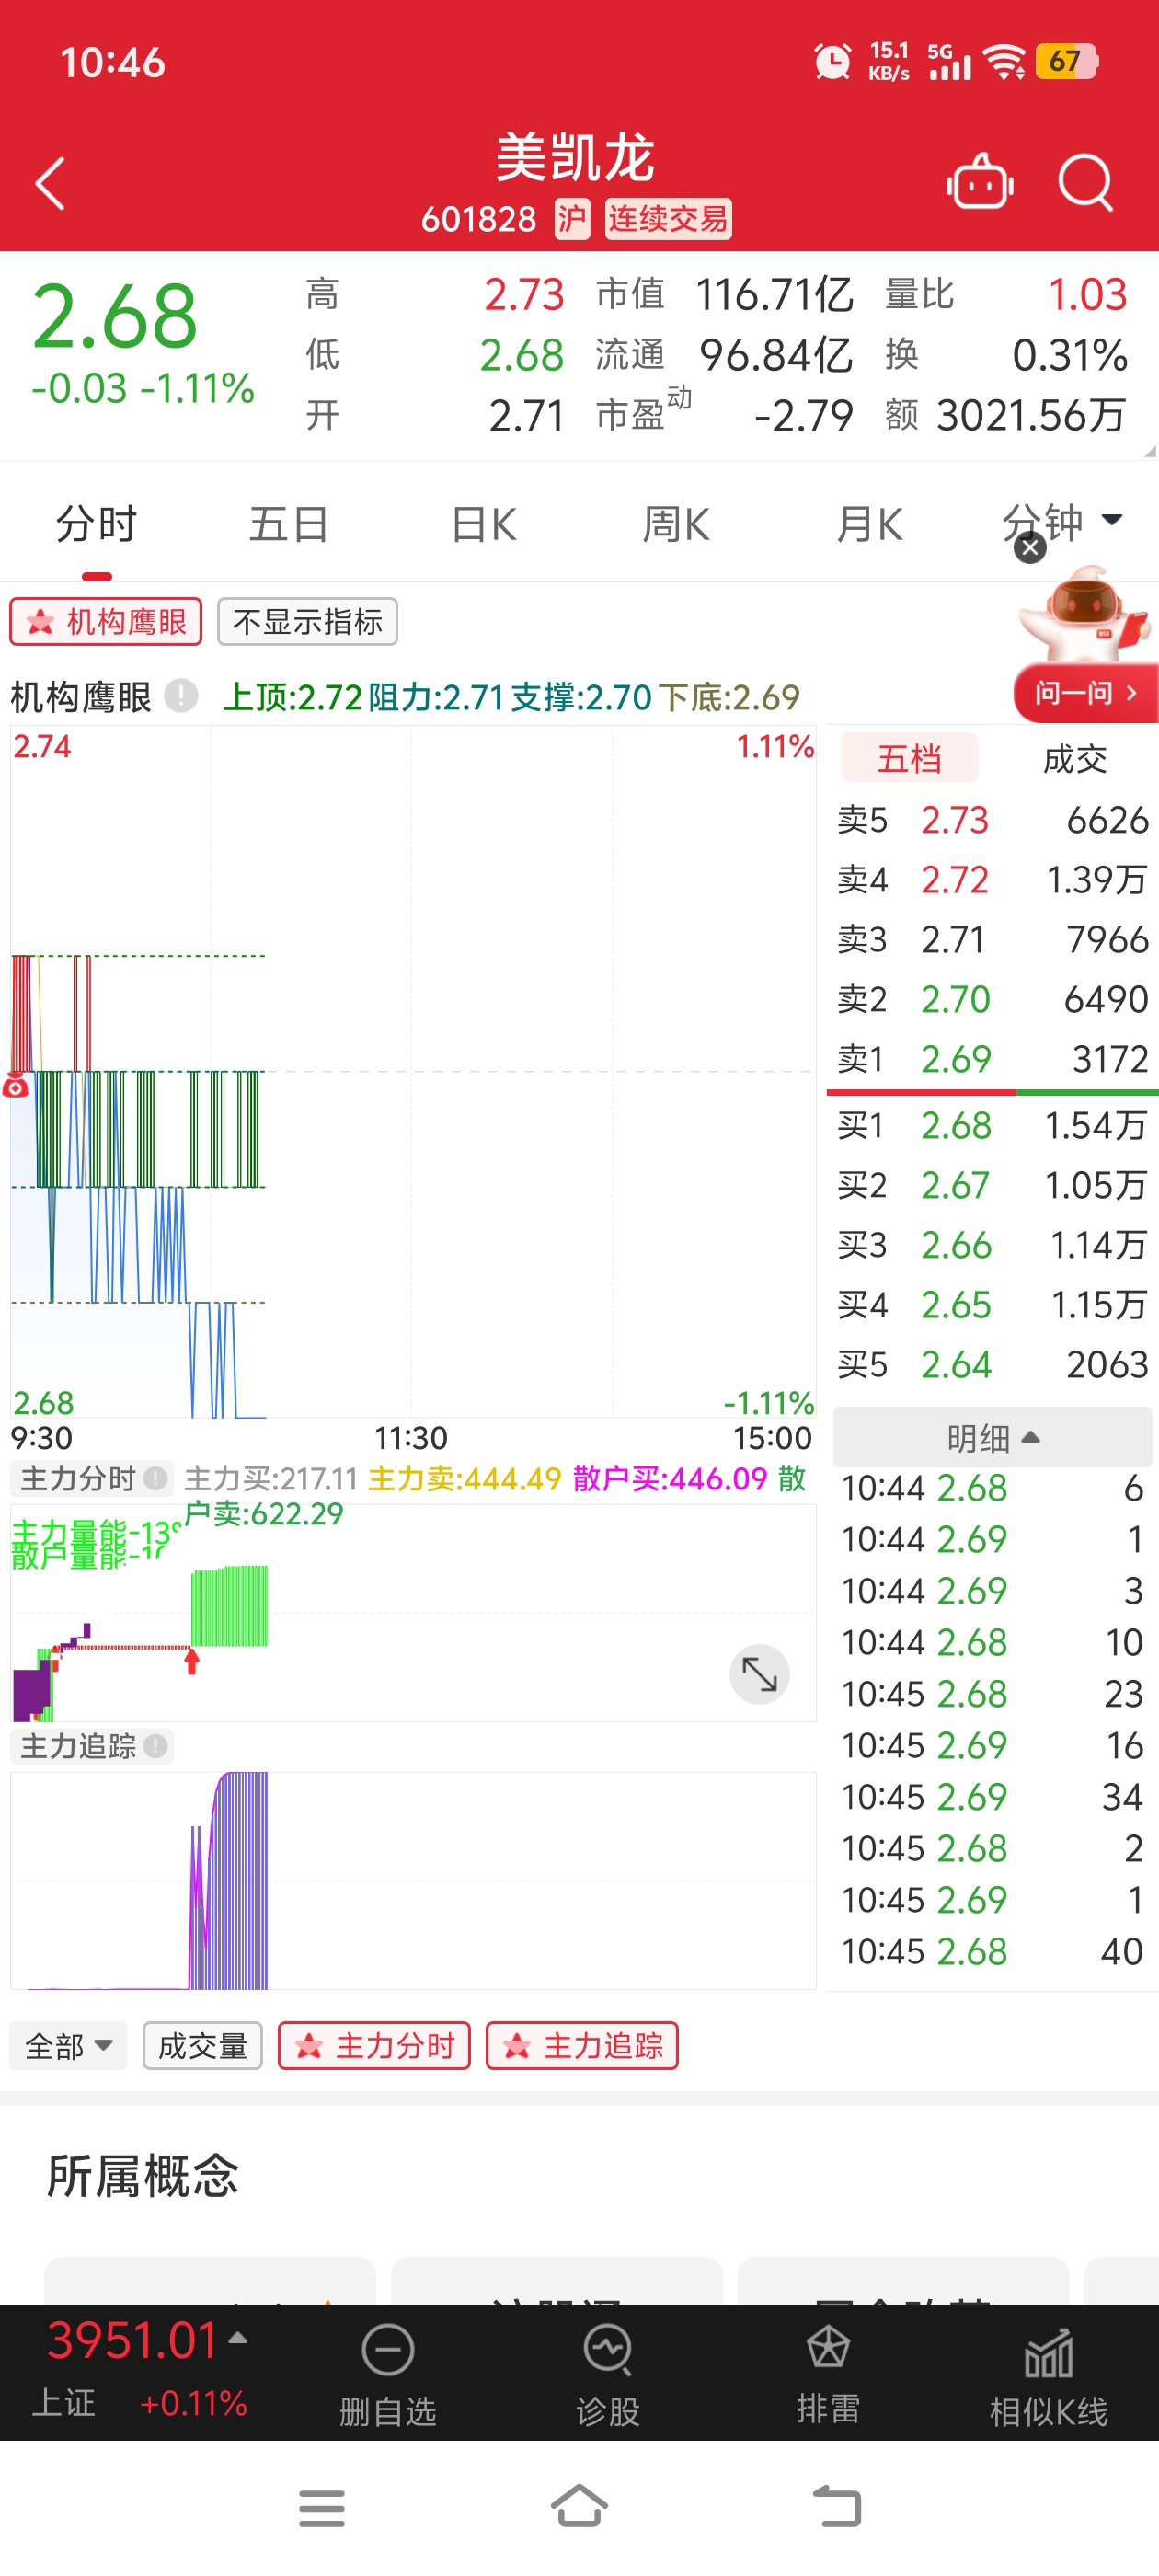
Task: Select the 成交 tab
Action: coord(1075,758)
